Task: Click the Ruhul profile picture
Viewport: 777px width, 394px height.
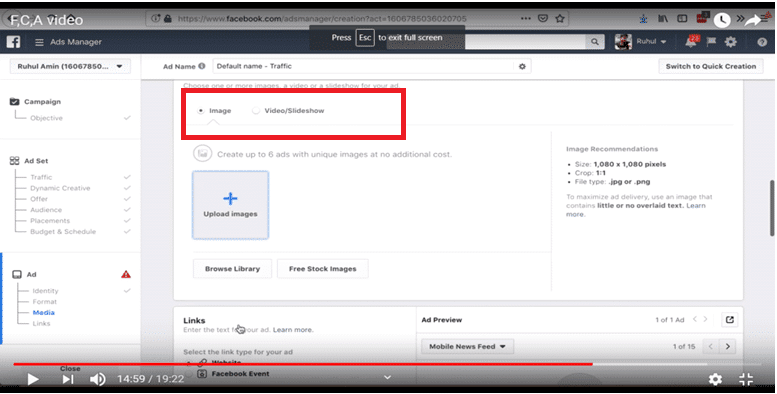Action: [623, 42]
